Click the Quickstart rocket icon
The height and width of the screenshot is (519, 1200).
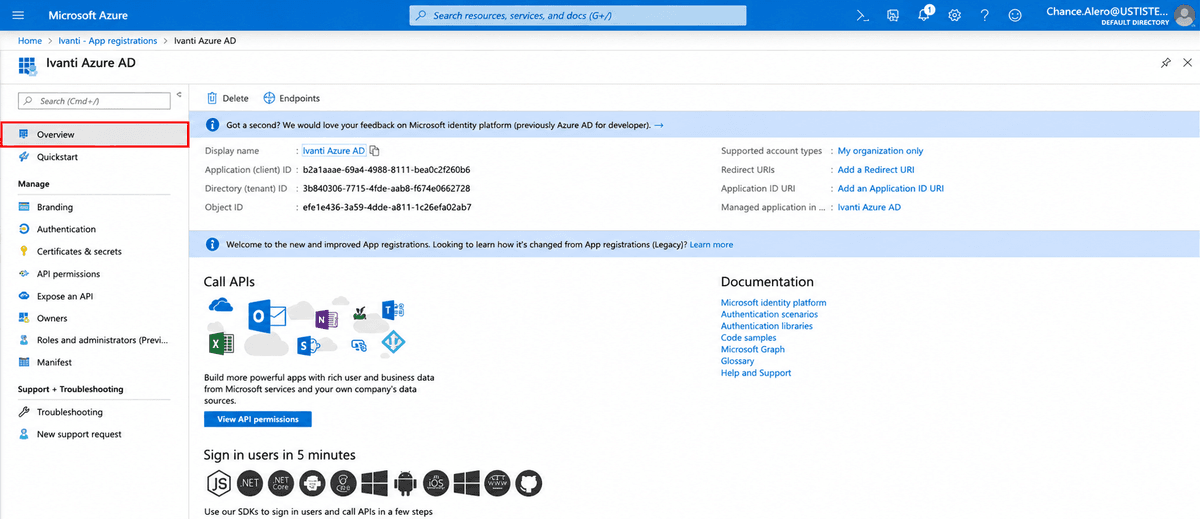coord(24,157)
